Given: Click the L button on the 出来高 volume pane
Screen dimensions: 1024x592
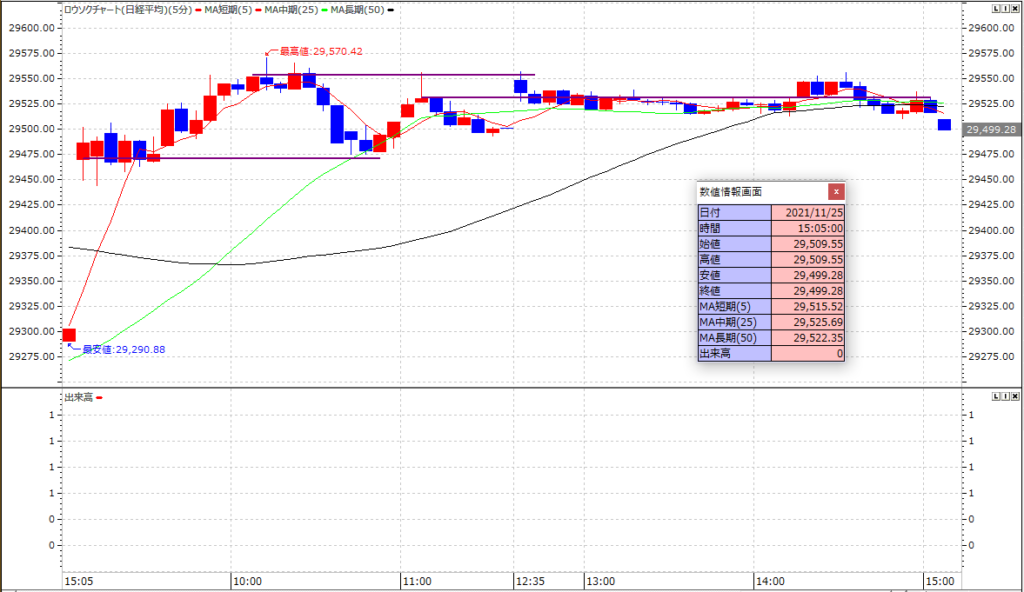Looking at the screenshot, I should [996, 397].
